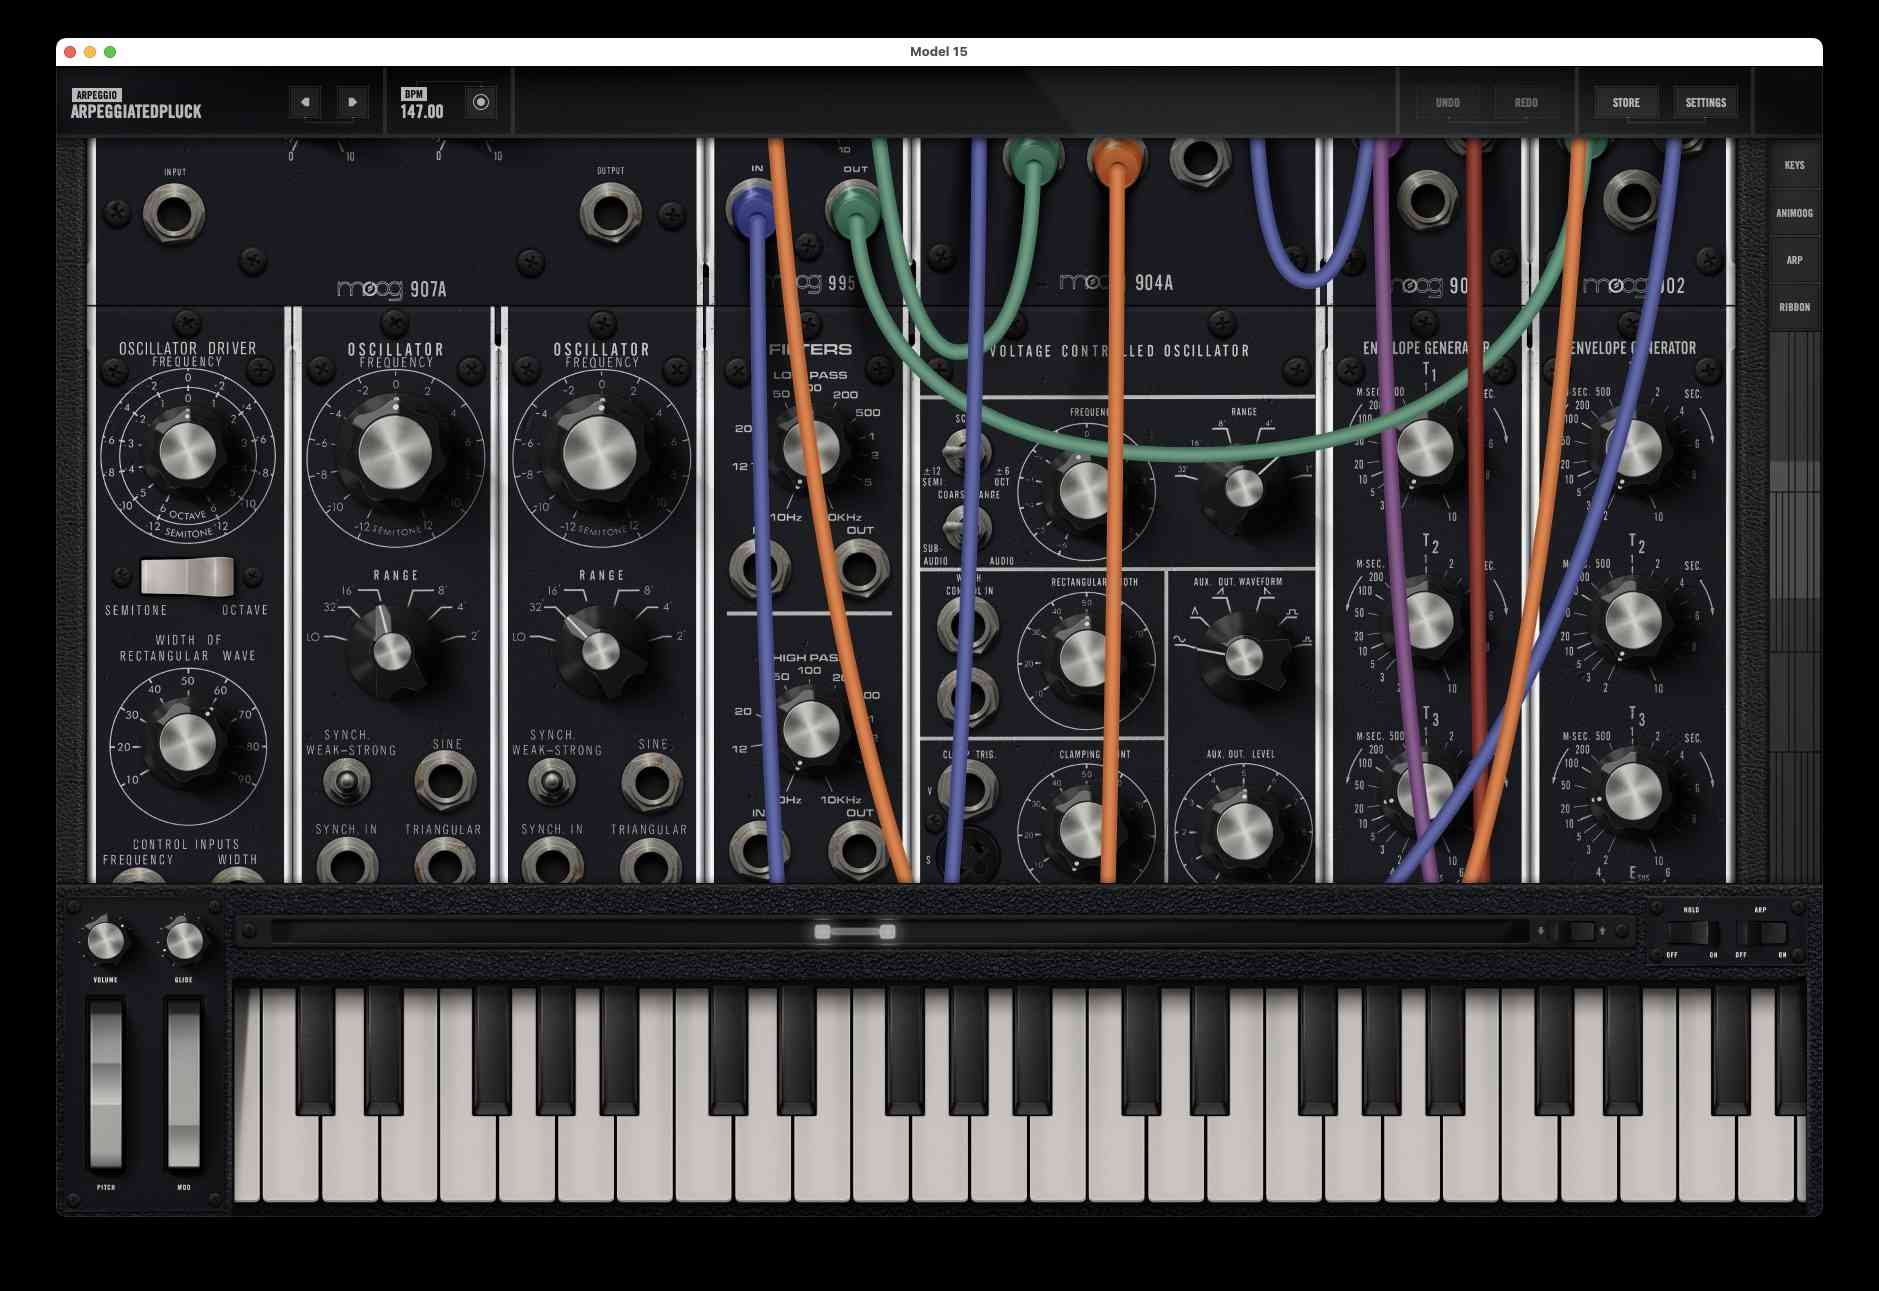The width and height of the screenshot is (1879, 1291).
Task: Toggle the HOLD switch
Action: [x=1691, y=933]
